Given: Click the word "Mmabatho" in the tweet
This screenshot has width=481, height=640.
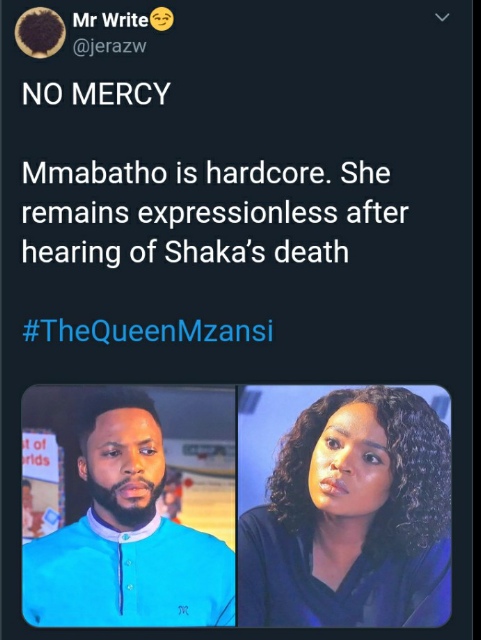Looking at the screenshot, I should 94,173.
